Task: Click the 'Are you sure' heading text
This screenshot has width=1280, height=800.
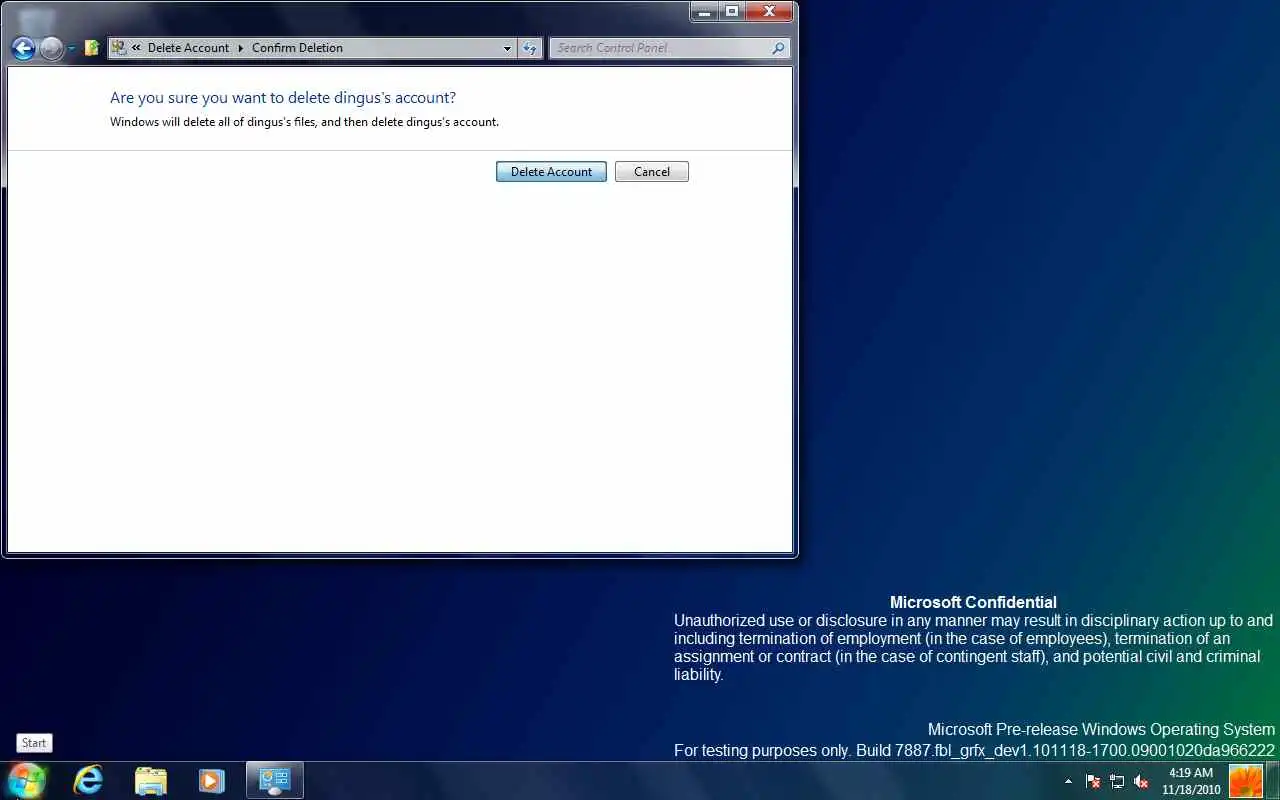Action: pyautogui.click(x=283, y=98)
